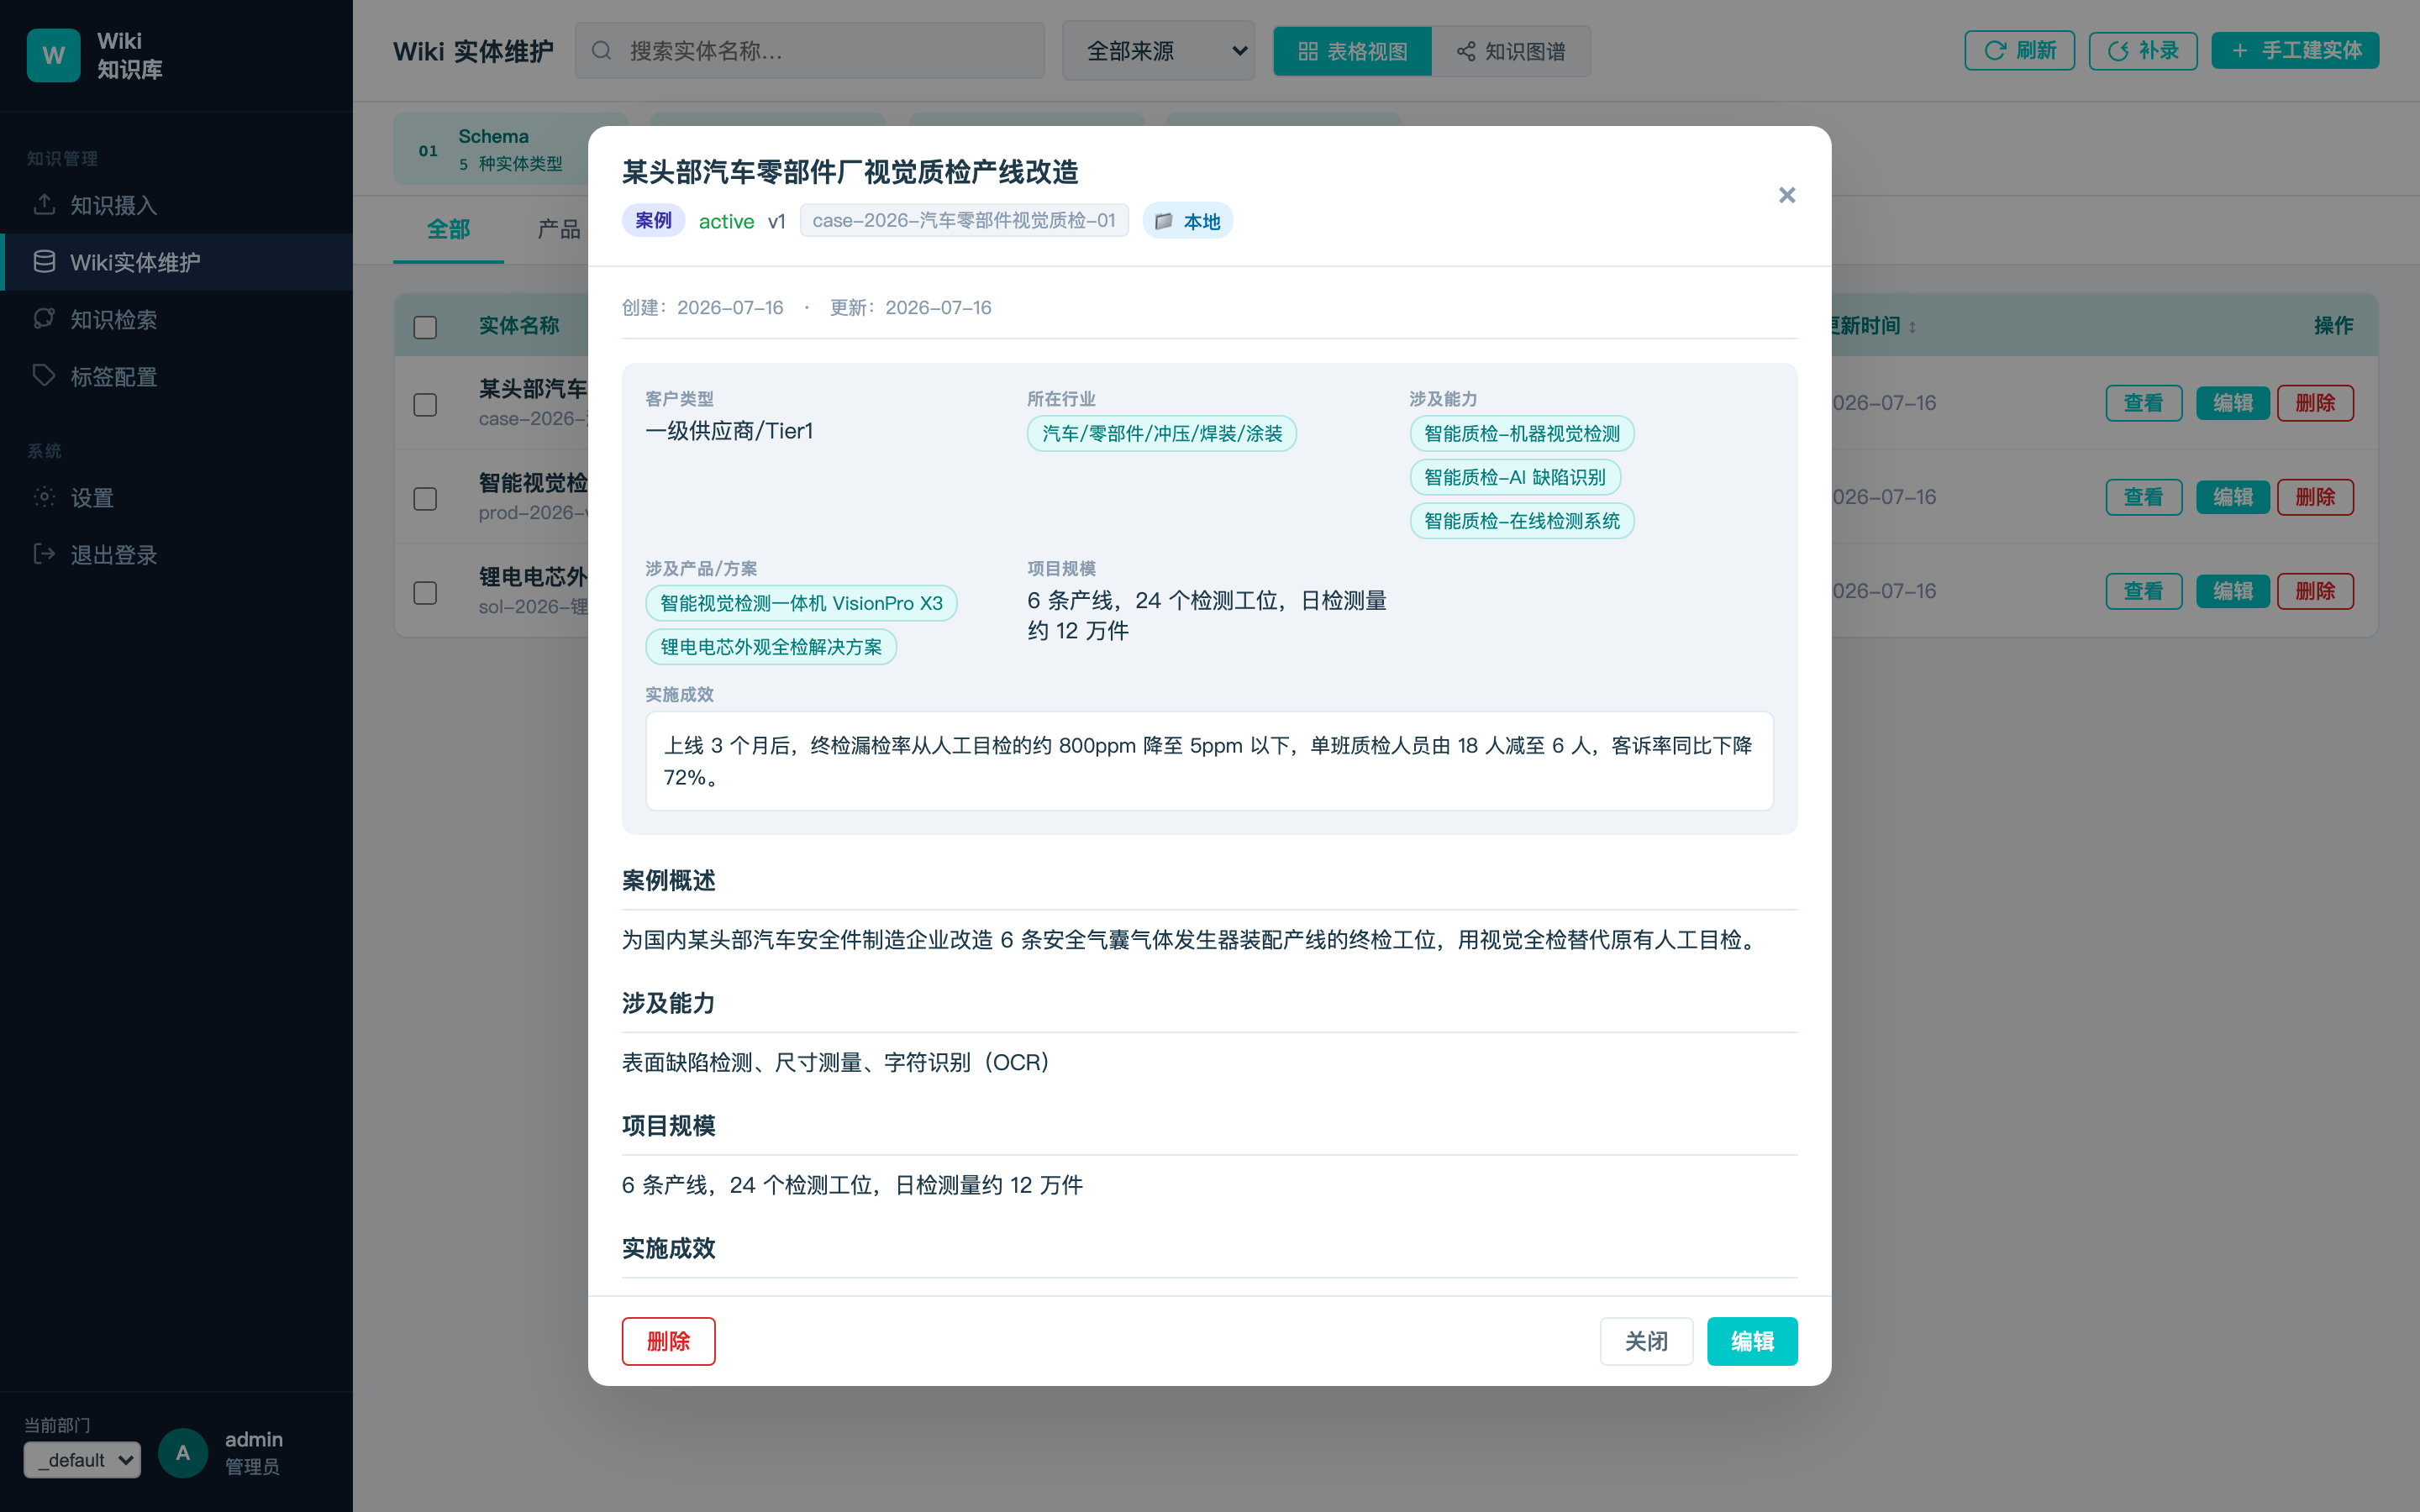Click the gear icon beside 设置

coord(44,497)
